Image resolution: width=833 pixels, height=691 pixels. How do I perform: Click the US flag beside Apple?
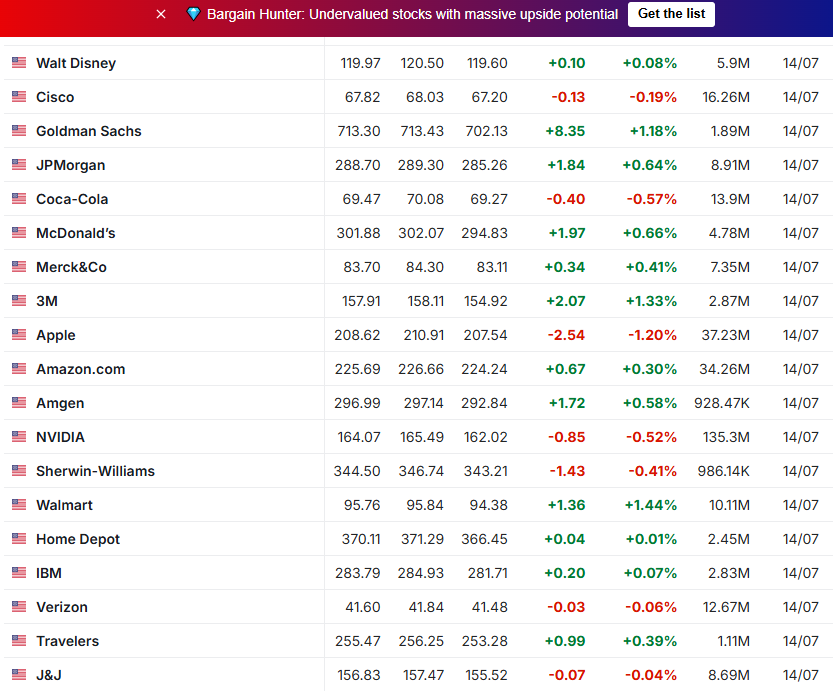[19, 335]
